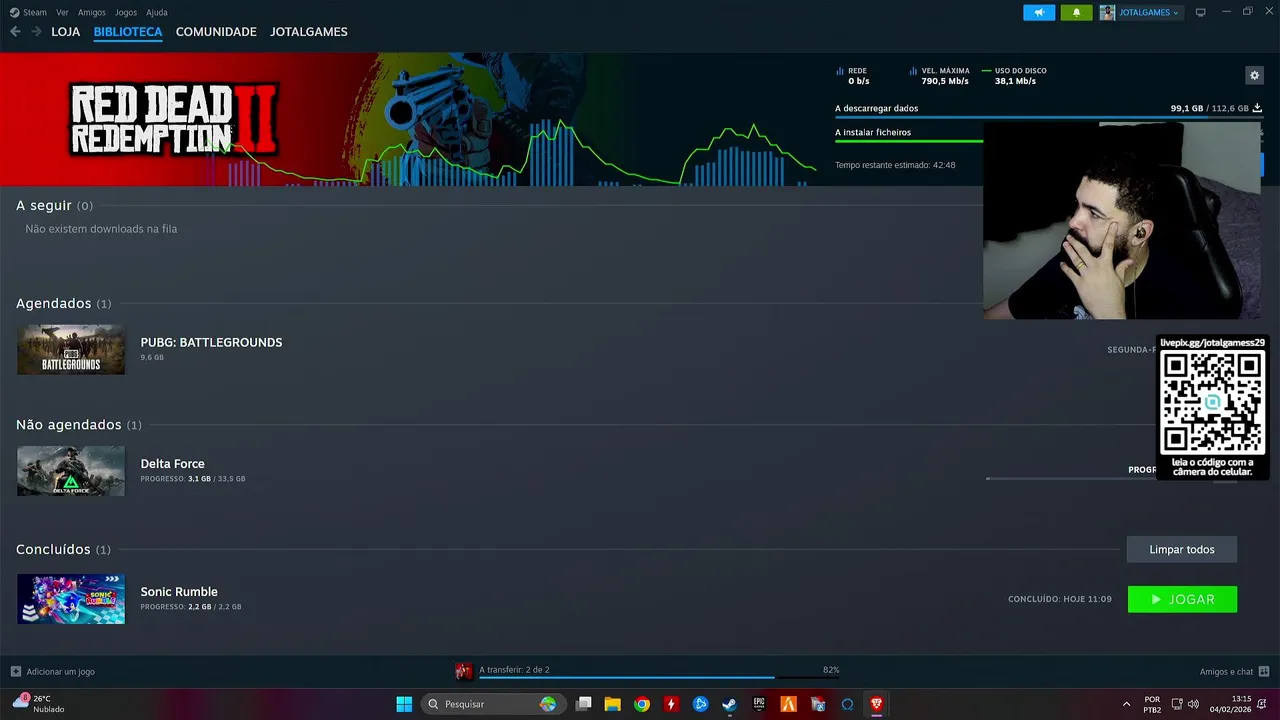This screenshot has height=720, width=1280.
Task: Click the Agendados section header
Action: pos(64,303)
